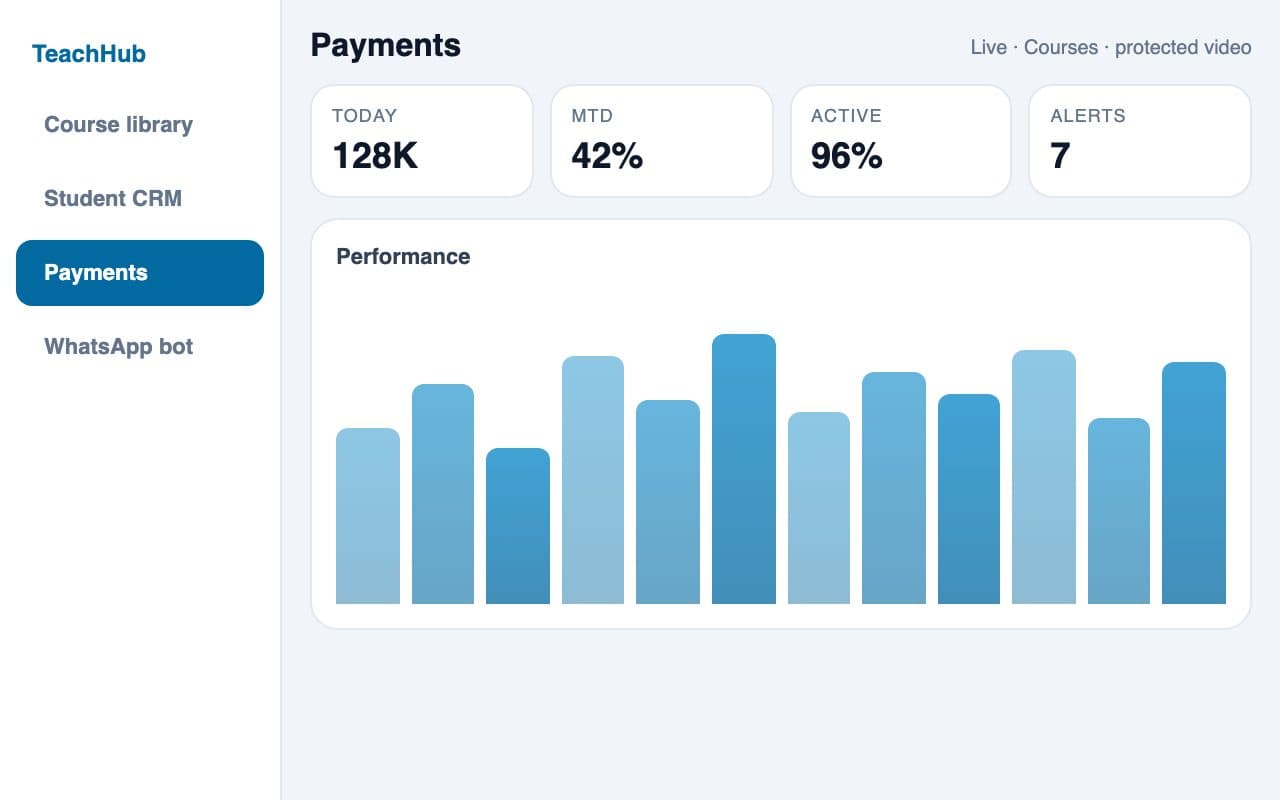Go to Student CRM

tap(140, 199)
